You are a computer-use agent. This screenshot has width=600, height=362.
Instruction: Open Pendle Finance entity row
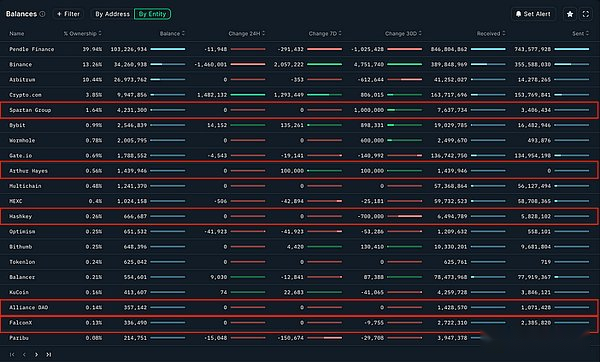[299, 49]
